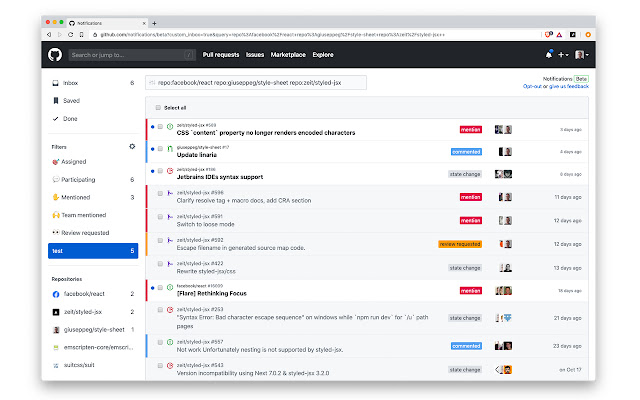Select the Participating filter
This screenshot has height=400, width=640.
click(x=93, y=180)
